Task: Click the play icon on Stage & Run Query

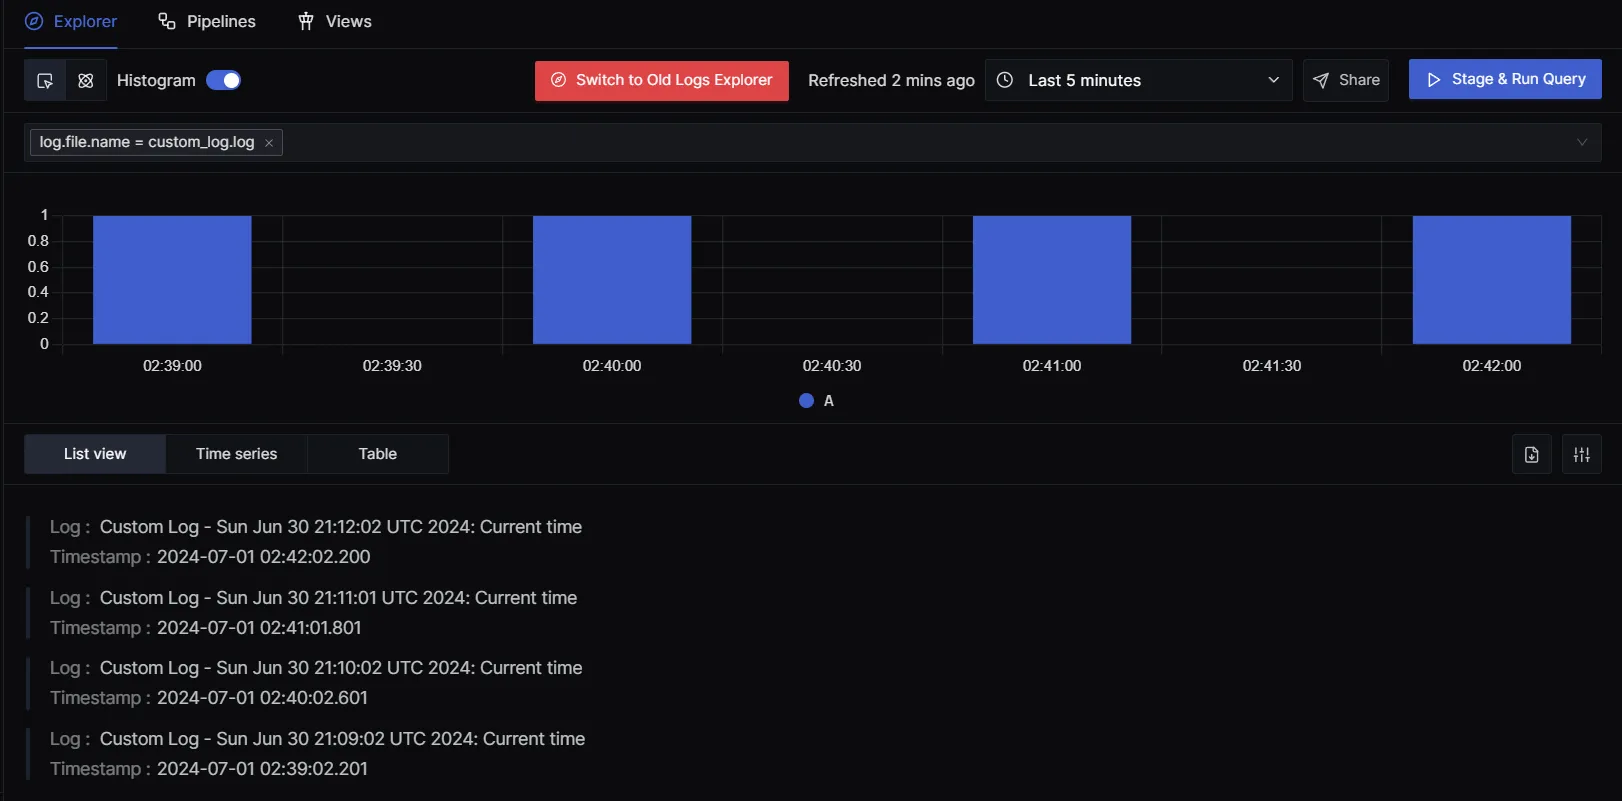Action: point(1434,79)
